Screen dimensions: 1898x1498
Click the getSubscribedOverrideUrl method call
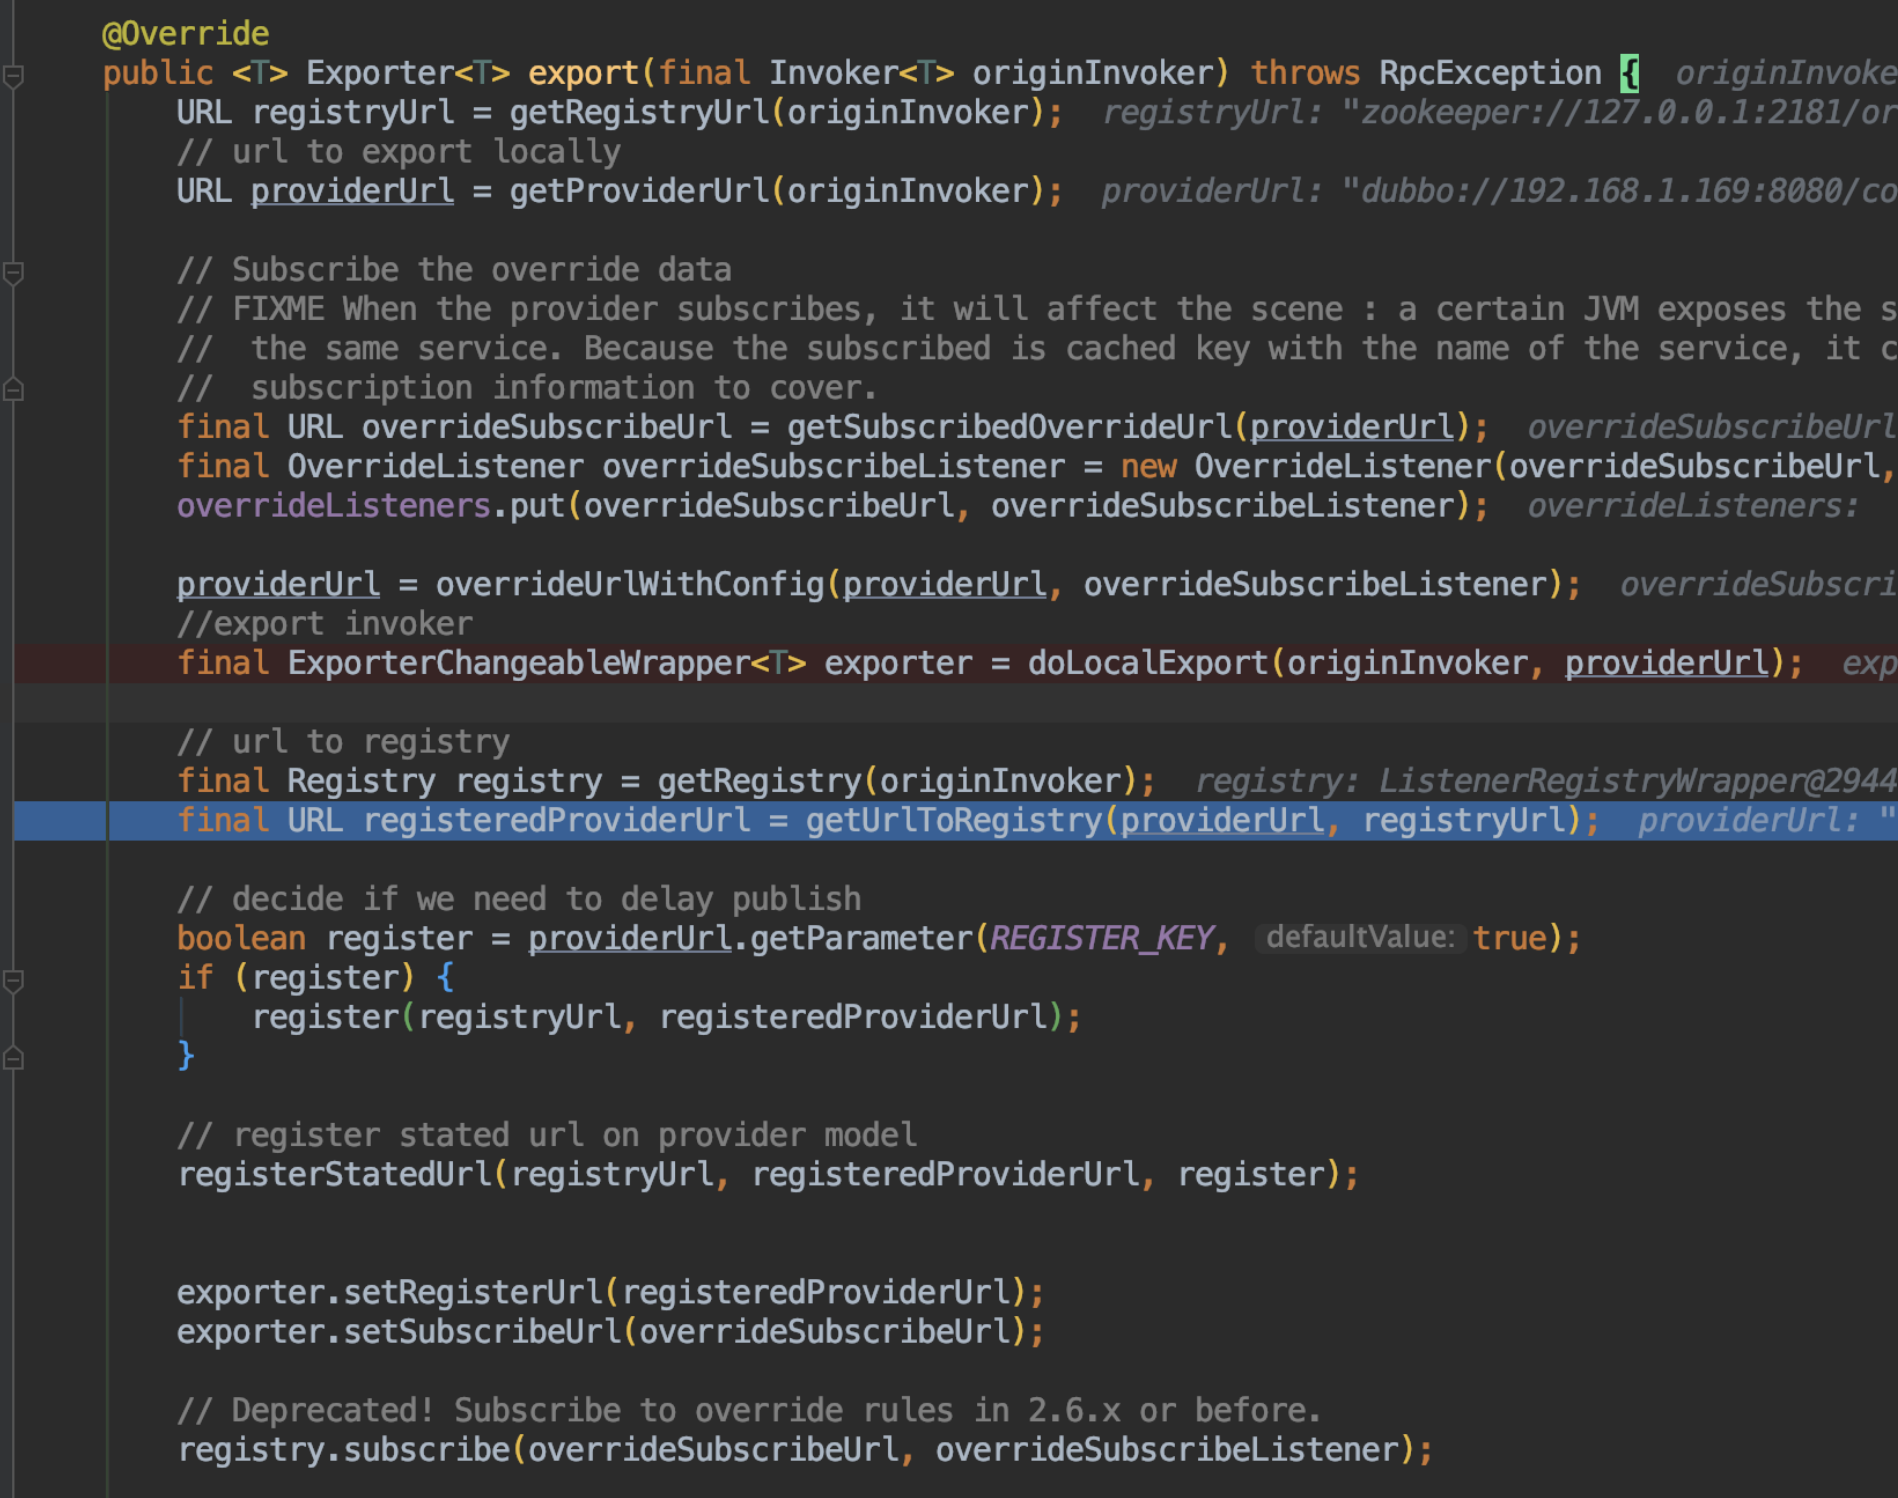pos(1009,427)
